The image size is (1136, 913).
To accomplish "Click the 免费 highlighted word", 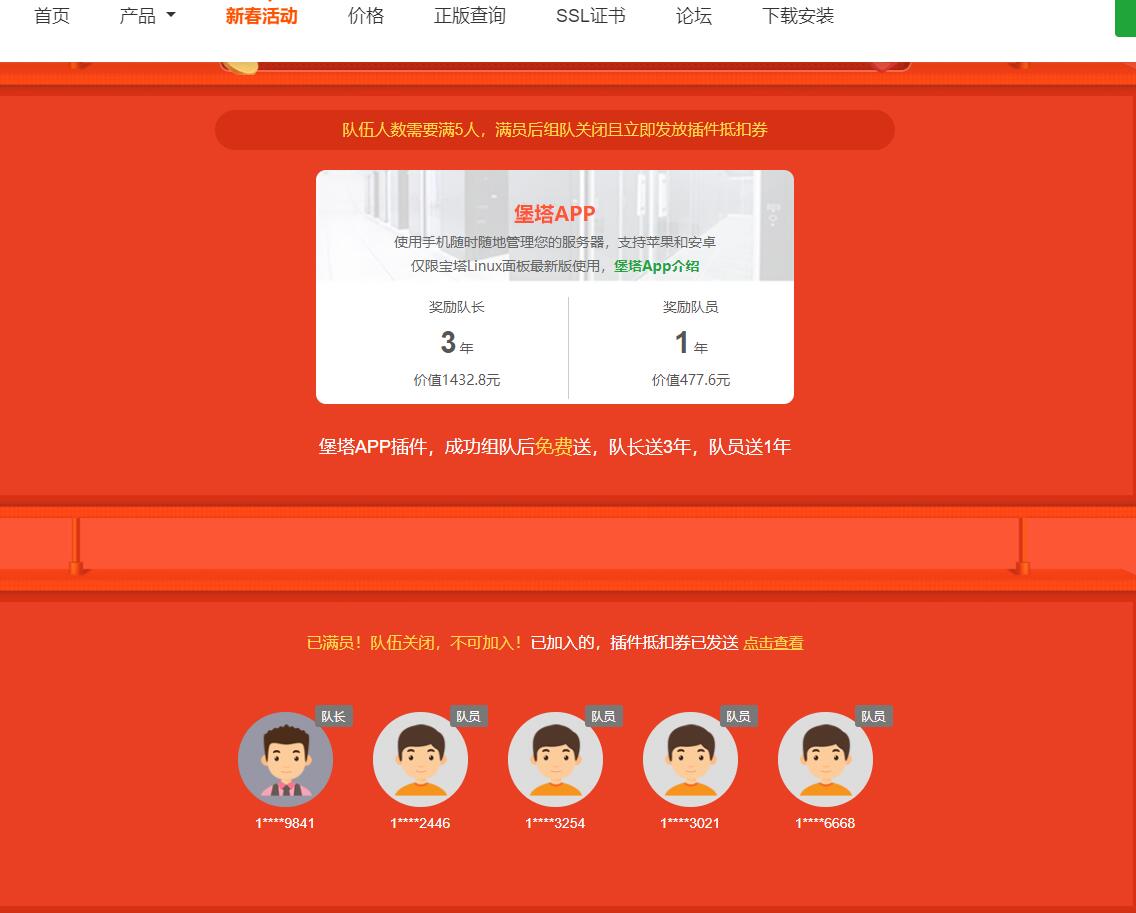I will pyautogui.click(x=554, y=446).
